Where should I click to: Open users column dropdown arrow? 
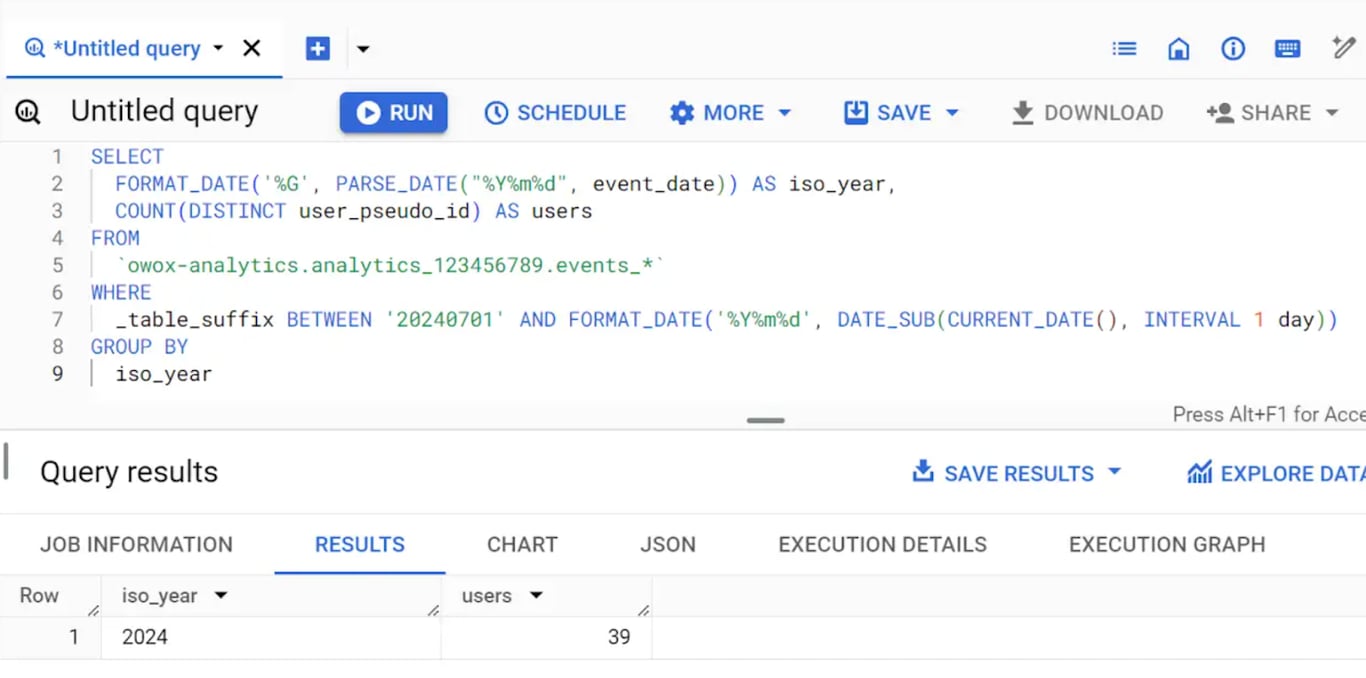536,596
